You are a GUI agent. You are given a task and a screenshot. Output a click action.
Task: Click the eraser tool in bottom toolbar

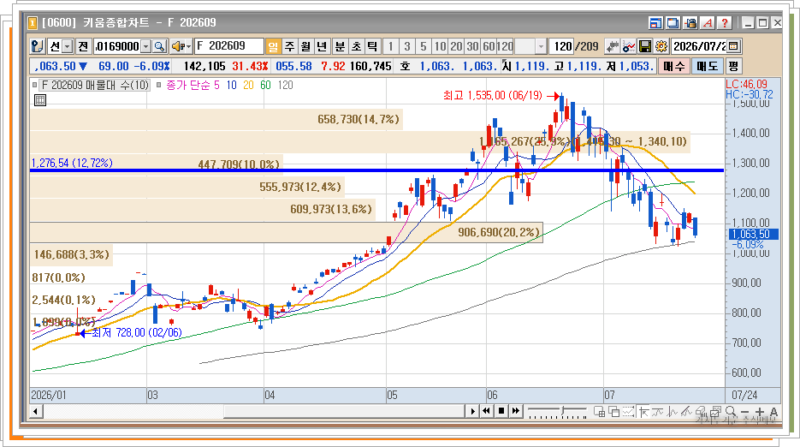pyautogui.click(x=702, y=411)
